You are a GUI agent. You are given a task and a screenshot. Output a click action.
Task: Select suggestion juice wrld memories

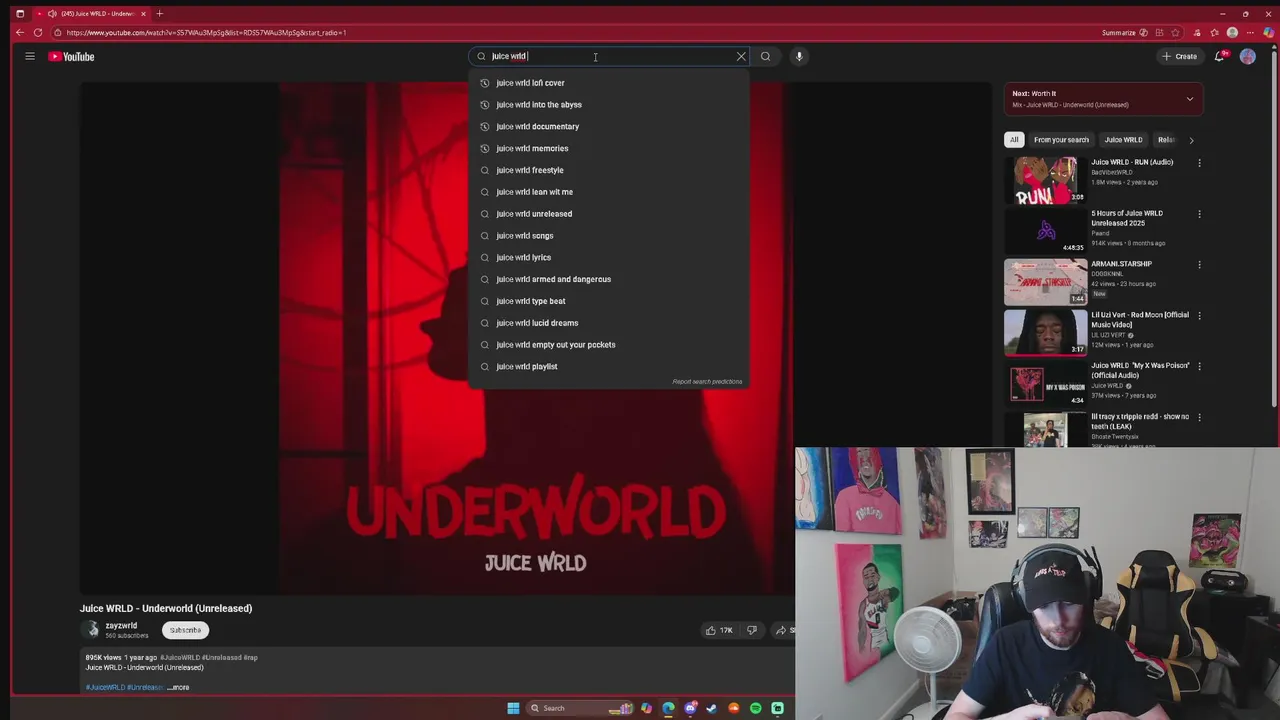click(608, 148)
